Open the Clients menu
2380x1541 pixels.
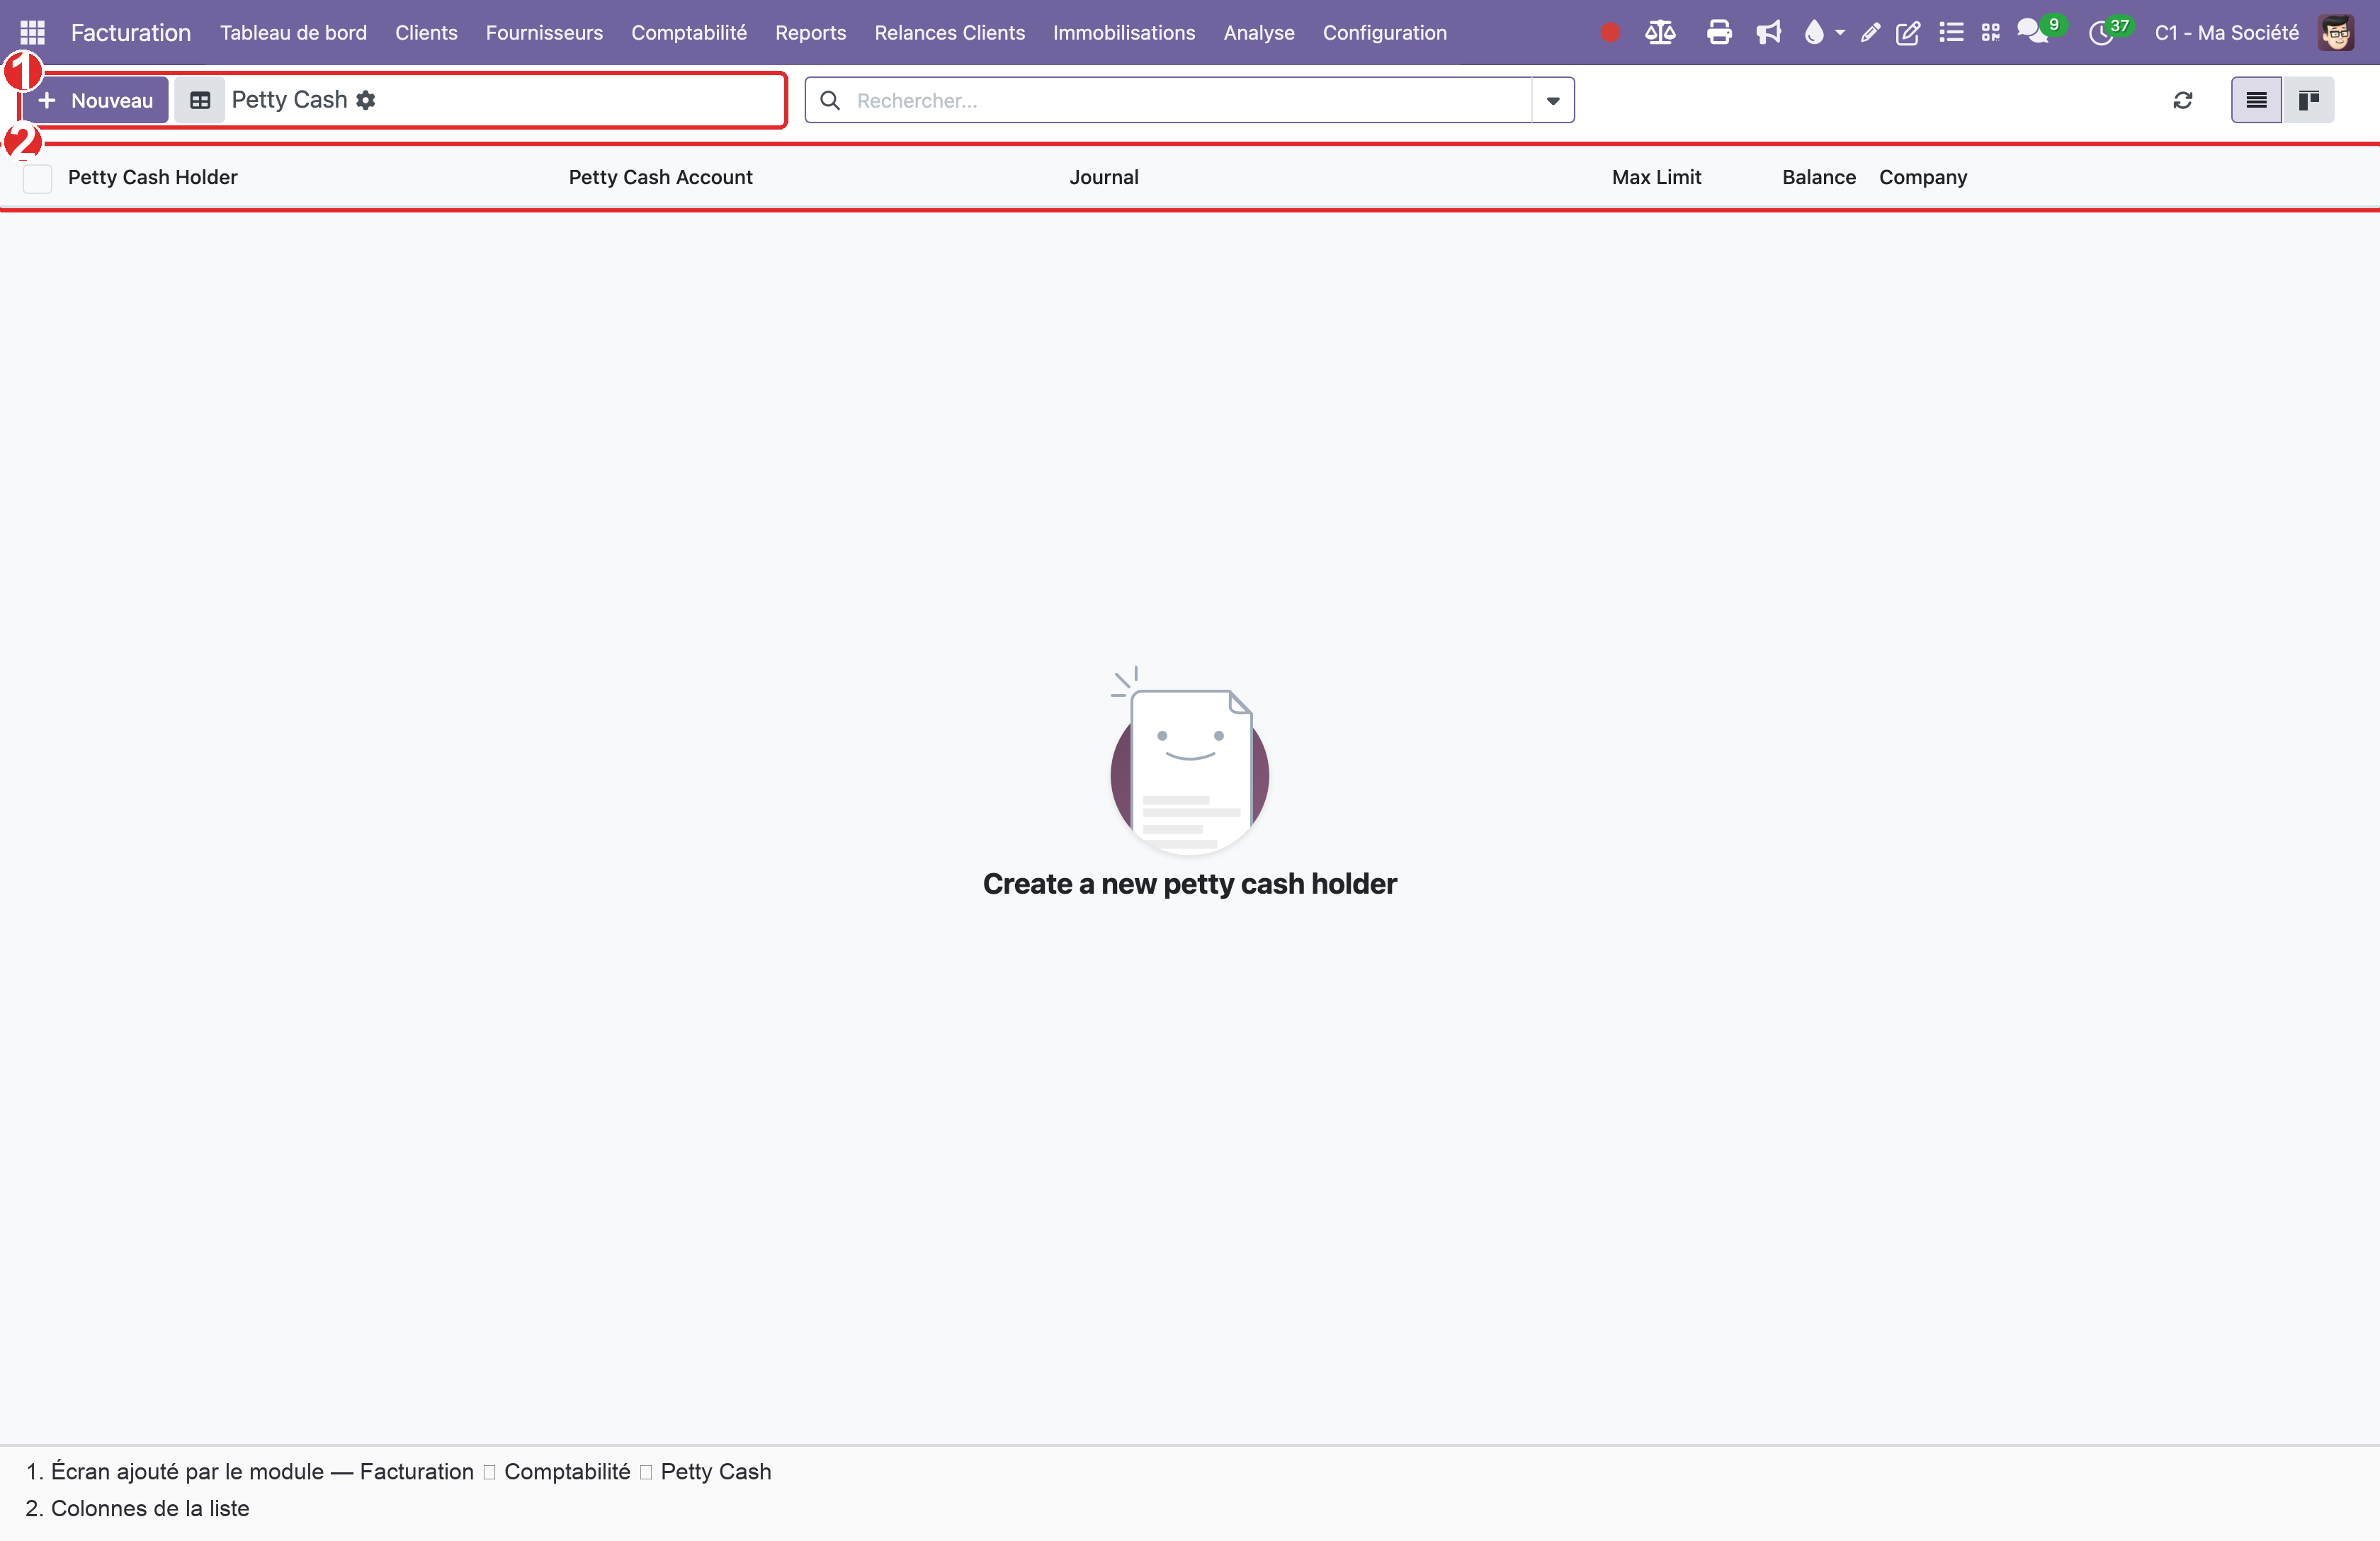pyautogui.click(x=426, y=32)
